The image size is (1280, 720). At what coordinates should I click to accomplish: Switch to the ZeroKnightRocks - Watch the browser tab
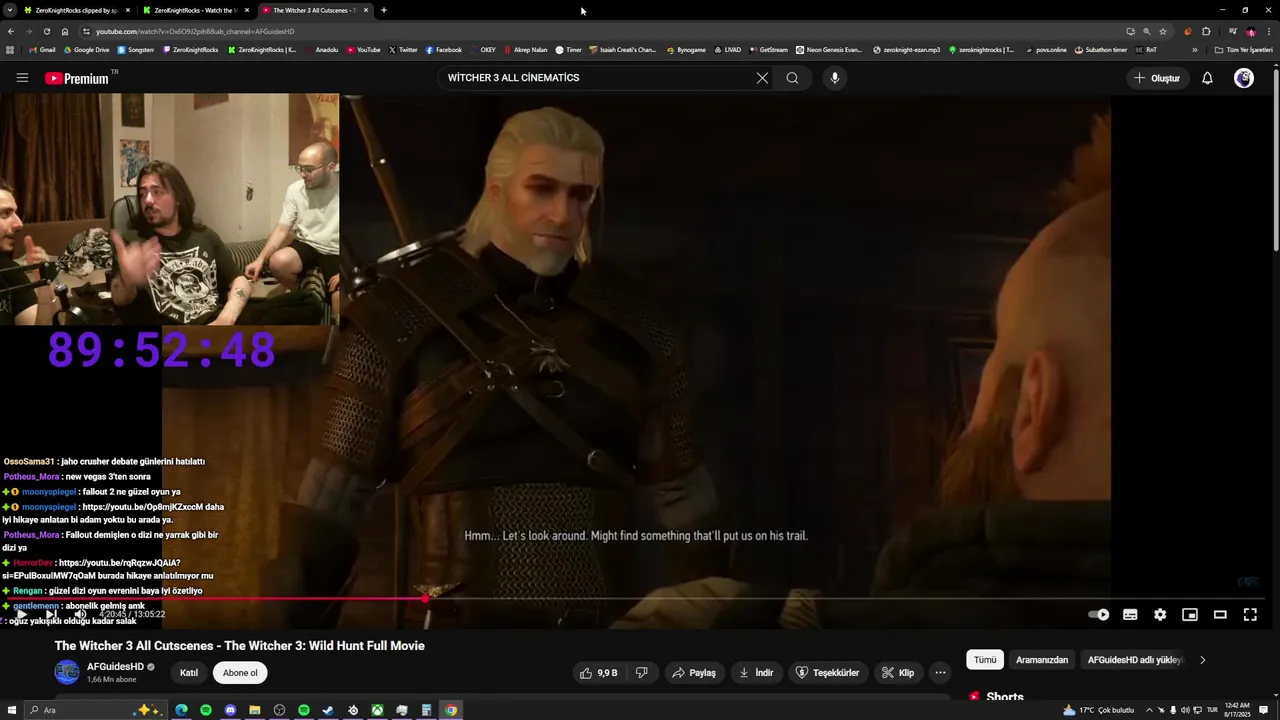pyautogui.click(x=197, y=10)
